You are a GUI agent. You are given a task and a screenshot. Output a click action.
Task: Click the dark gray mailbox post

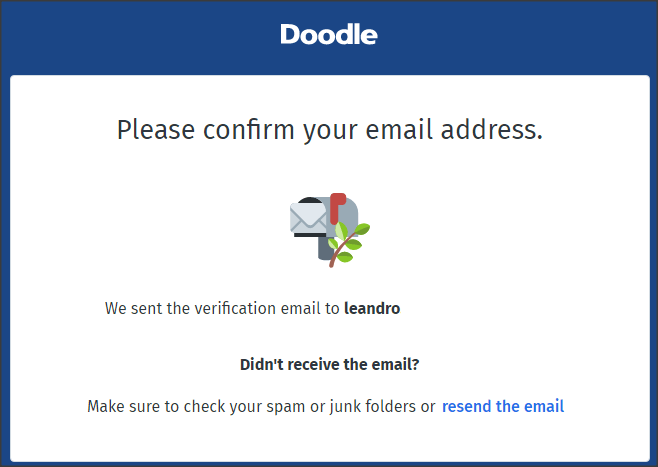pyautogui.click(x=326, y=248)
